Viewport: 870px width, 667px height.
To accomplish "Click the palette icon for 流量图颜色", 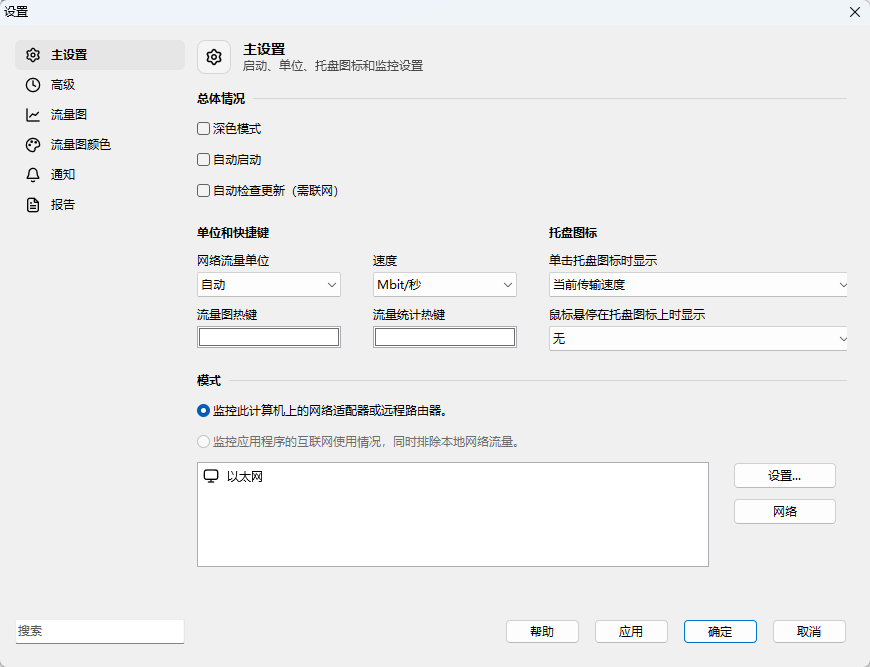I will 33,145.
